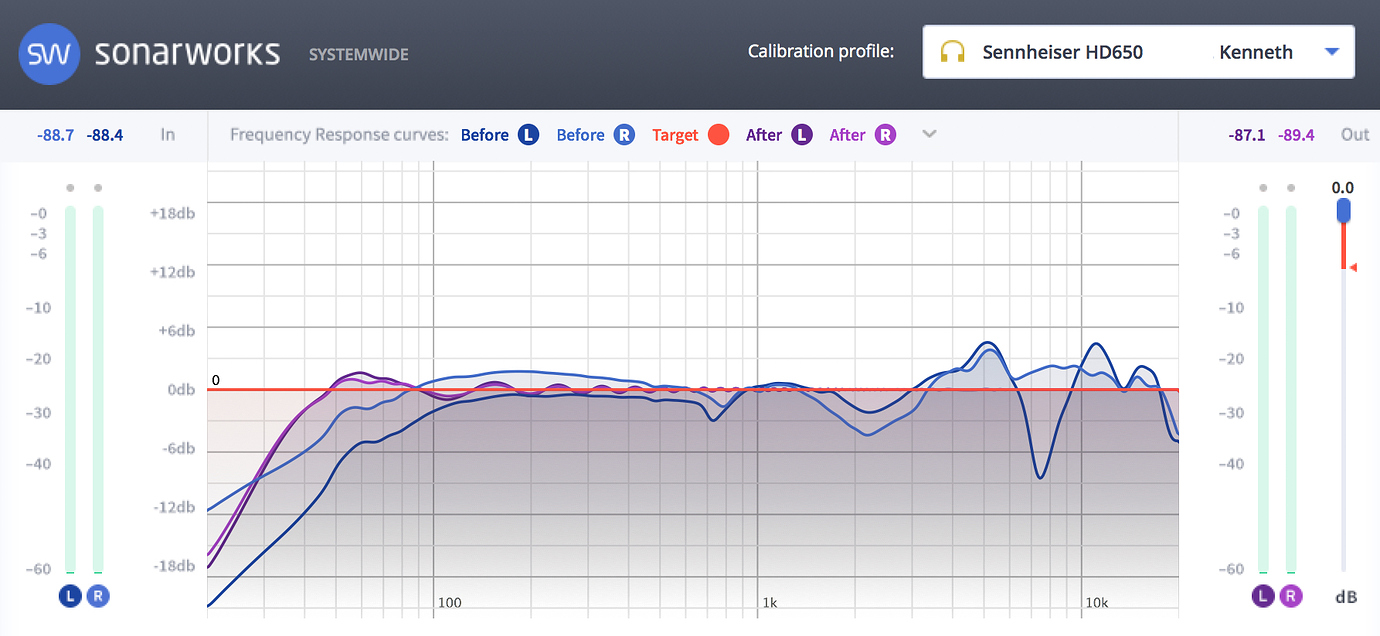Click input level value -88.7
The image size is (1380, 636).
pyautogui.click(x=55, y=135)
